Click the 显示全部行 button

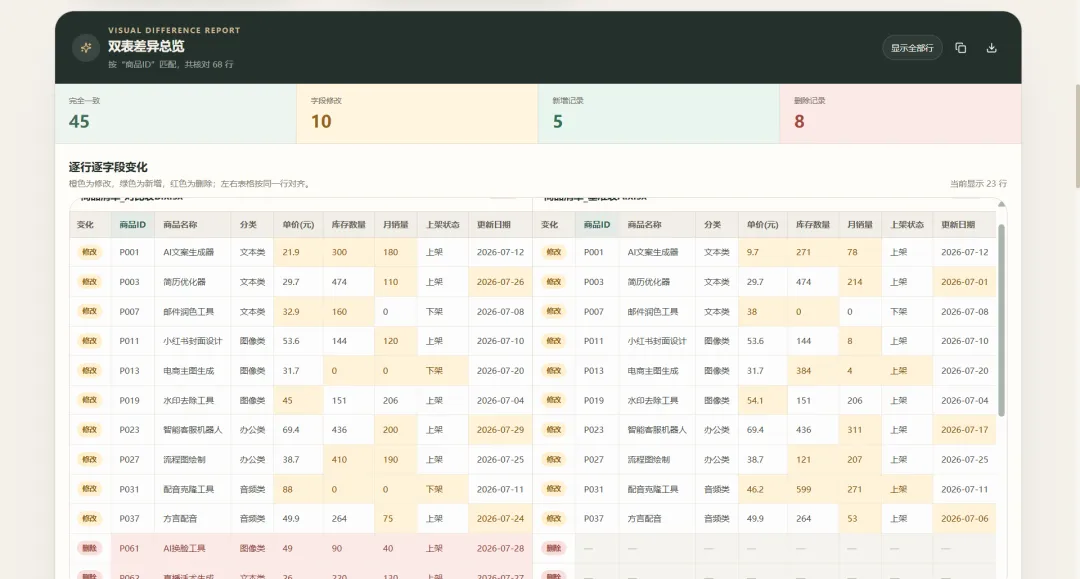[x=912, y=48]
